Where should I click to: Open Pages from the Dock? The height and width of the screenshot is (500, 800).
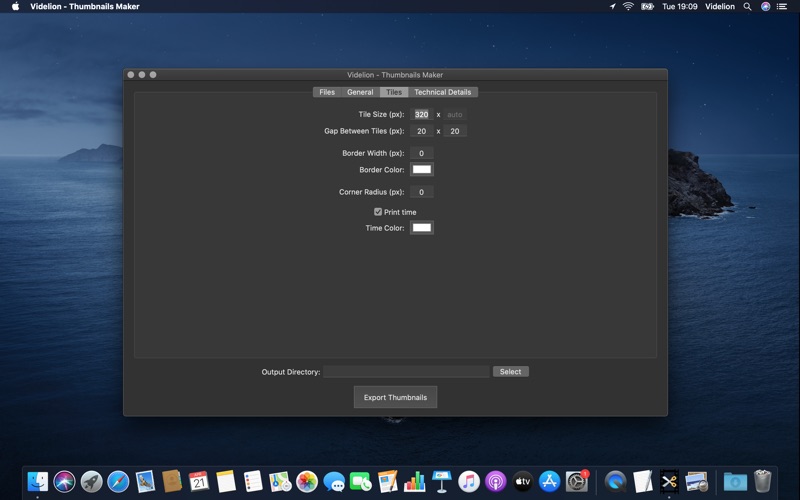coord(388,481)
